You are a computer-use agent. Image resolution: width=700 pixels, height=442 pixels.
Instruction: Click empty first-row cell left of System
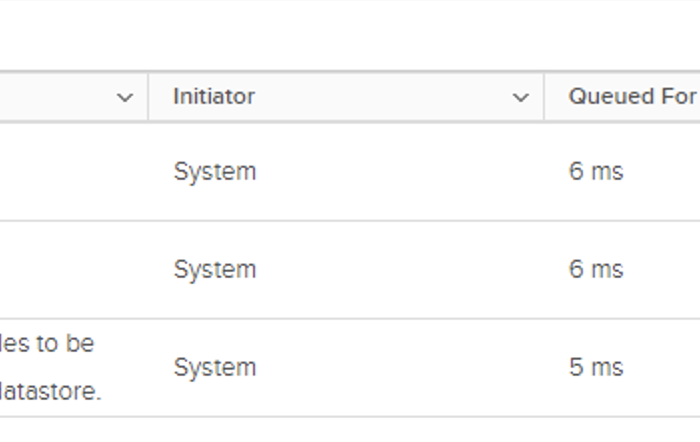coord(70,172)
